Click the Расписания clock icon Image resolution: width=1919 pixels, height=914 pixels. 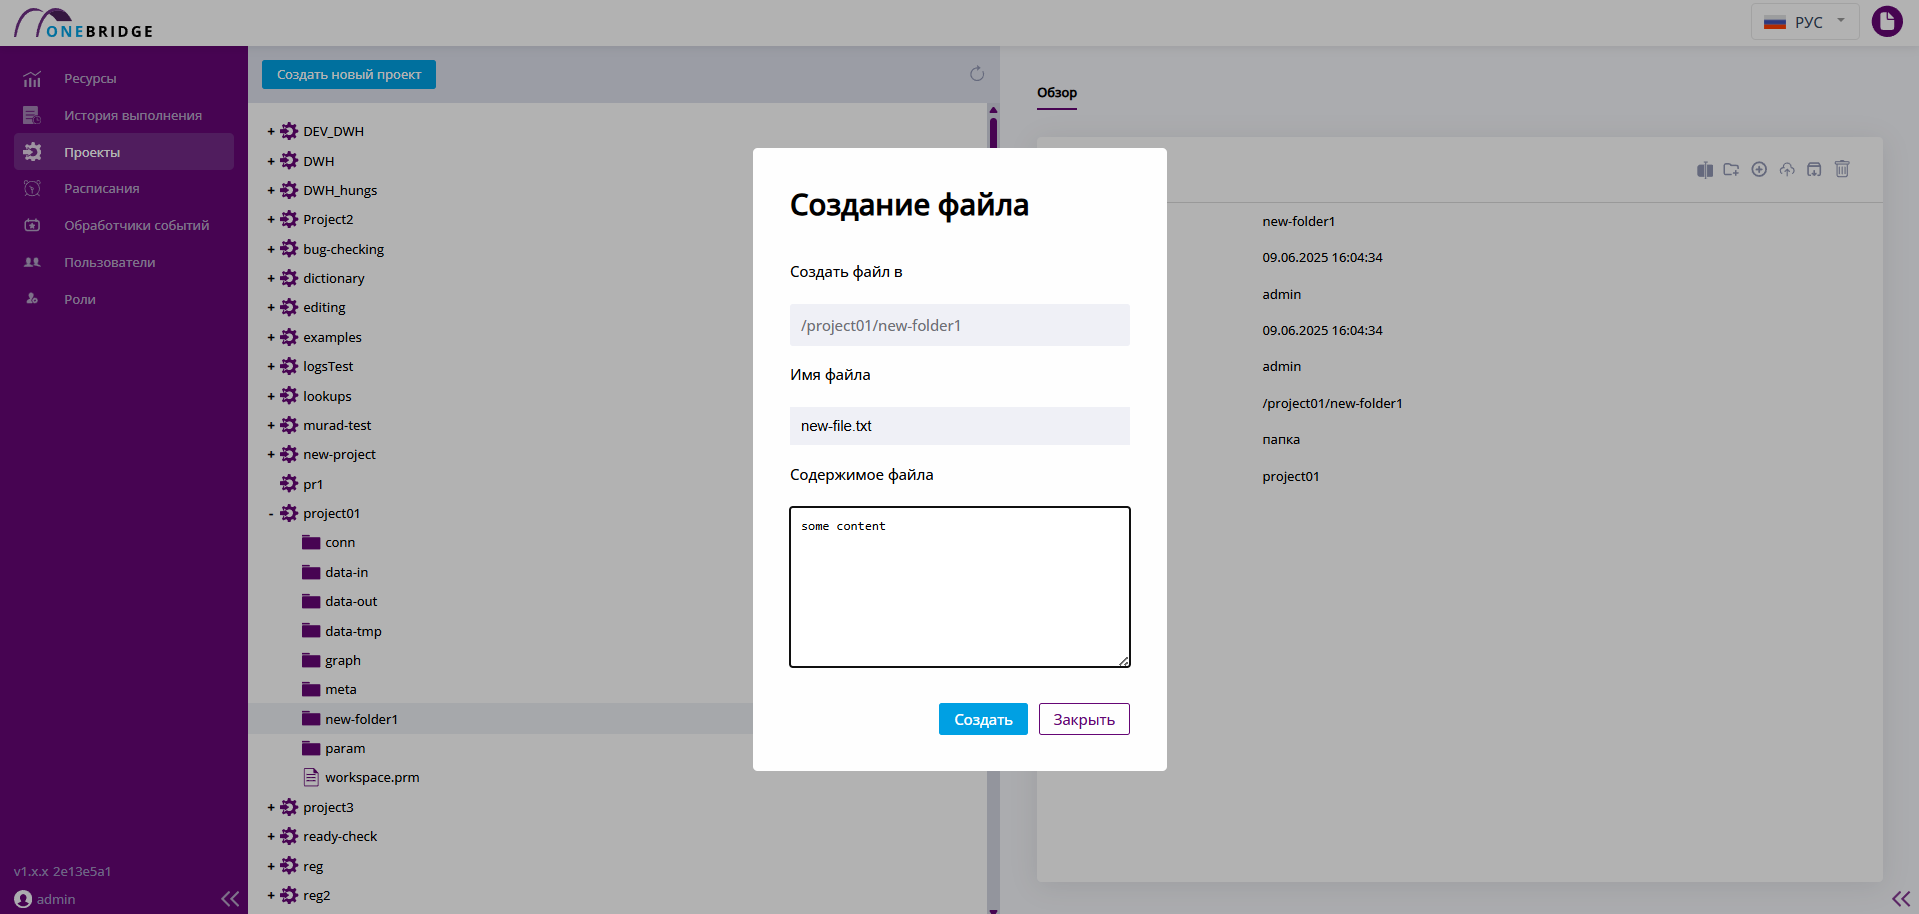(x=32, y=188)
